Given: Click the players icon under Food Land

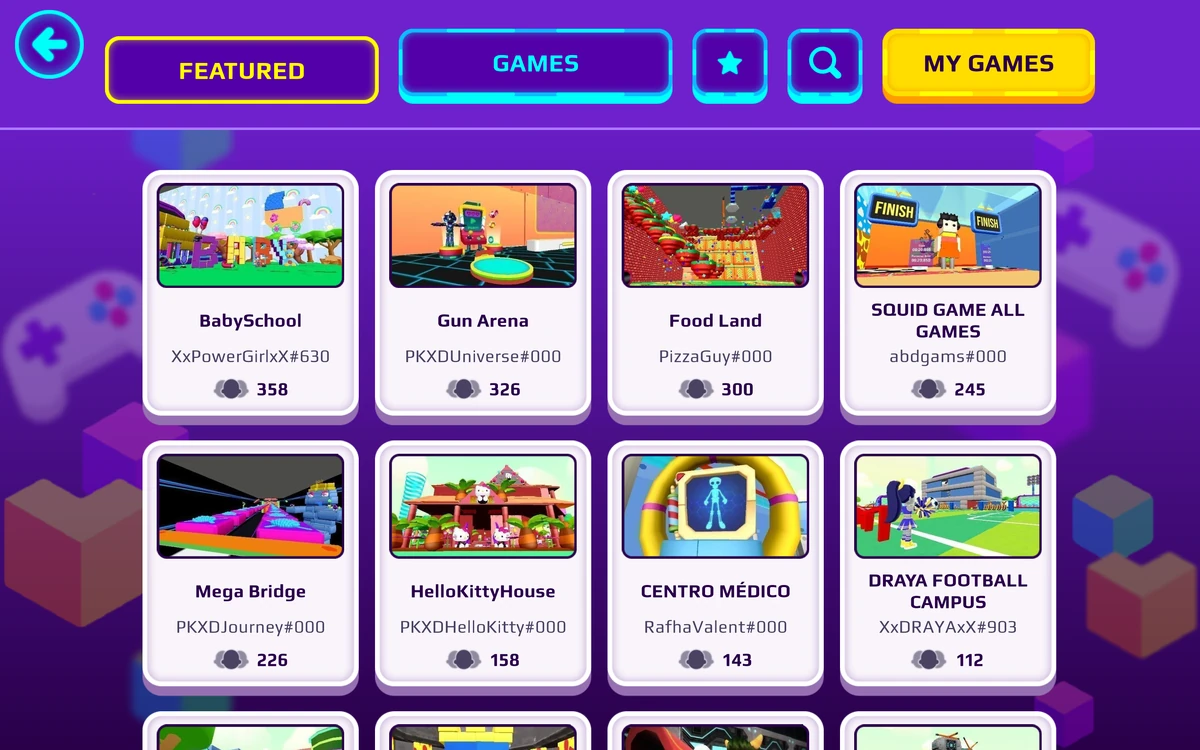Looking at the screenshot, I should [696, 389].
